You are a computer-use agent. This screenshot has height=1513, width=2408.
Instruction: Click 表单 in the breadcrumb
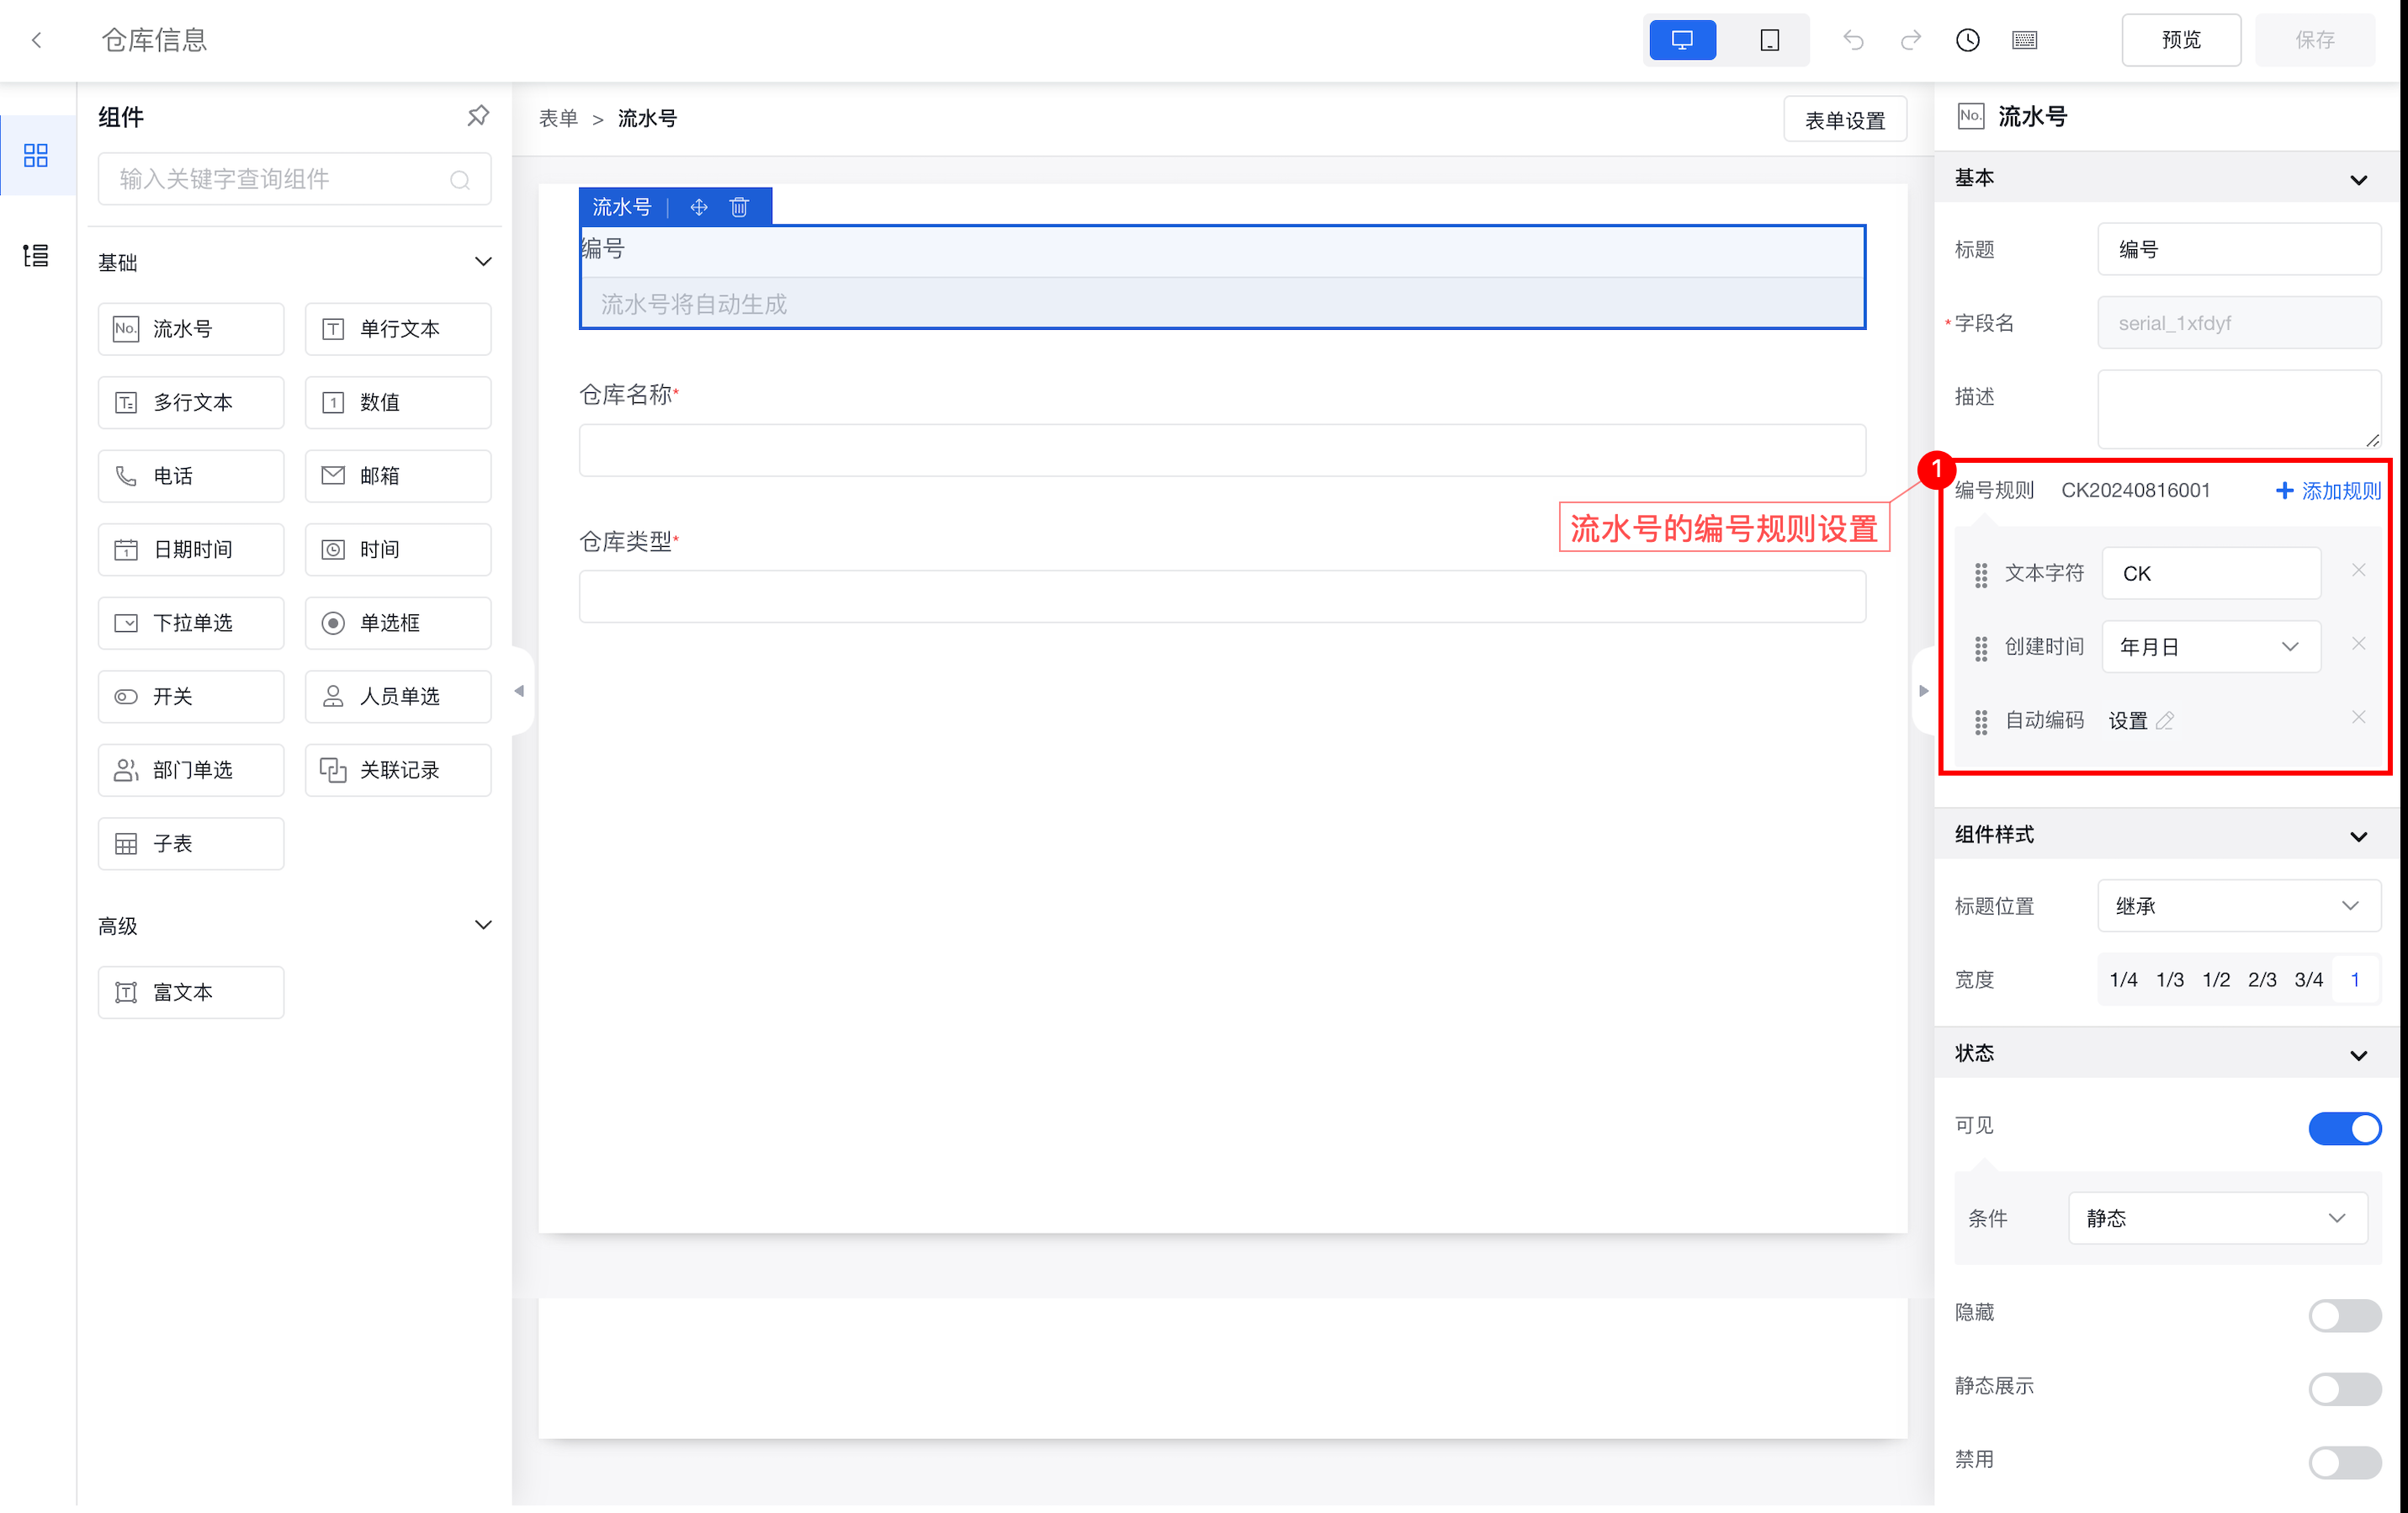pyautogui.click(x=558, y=119)
